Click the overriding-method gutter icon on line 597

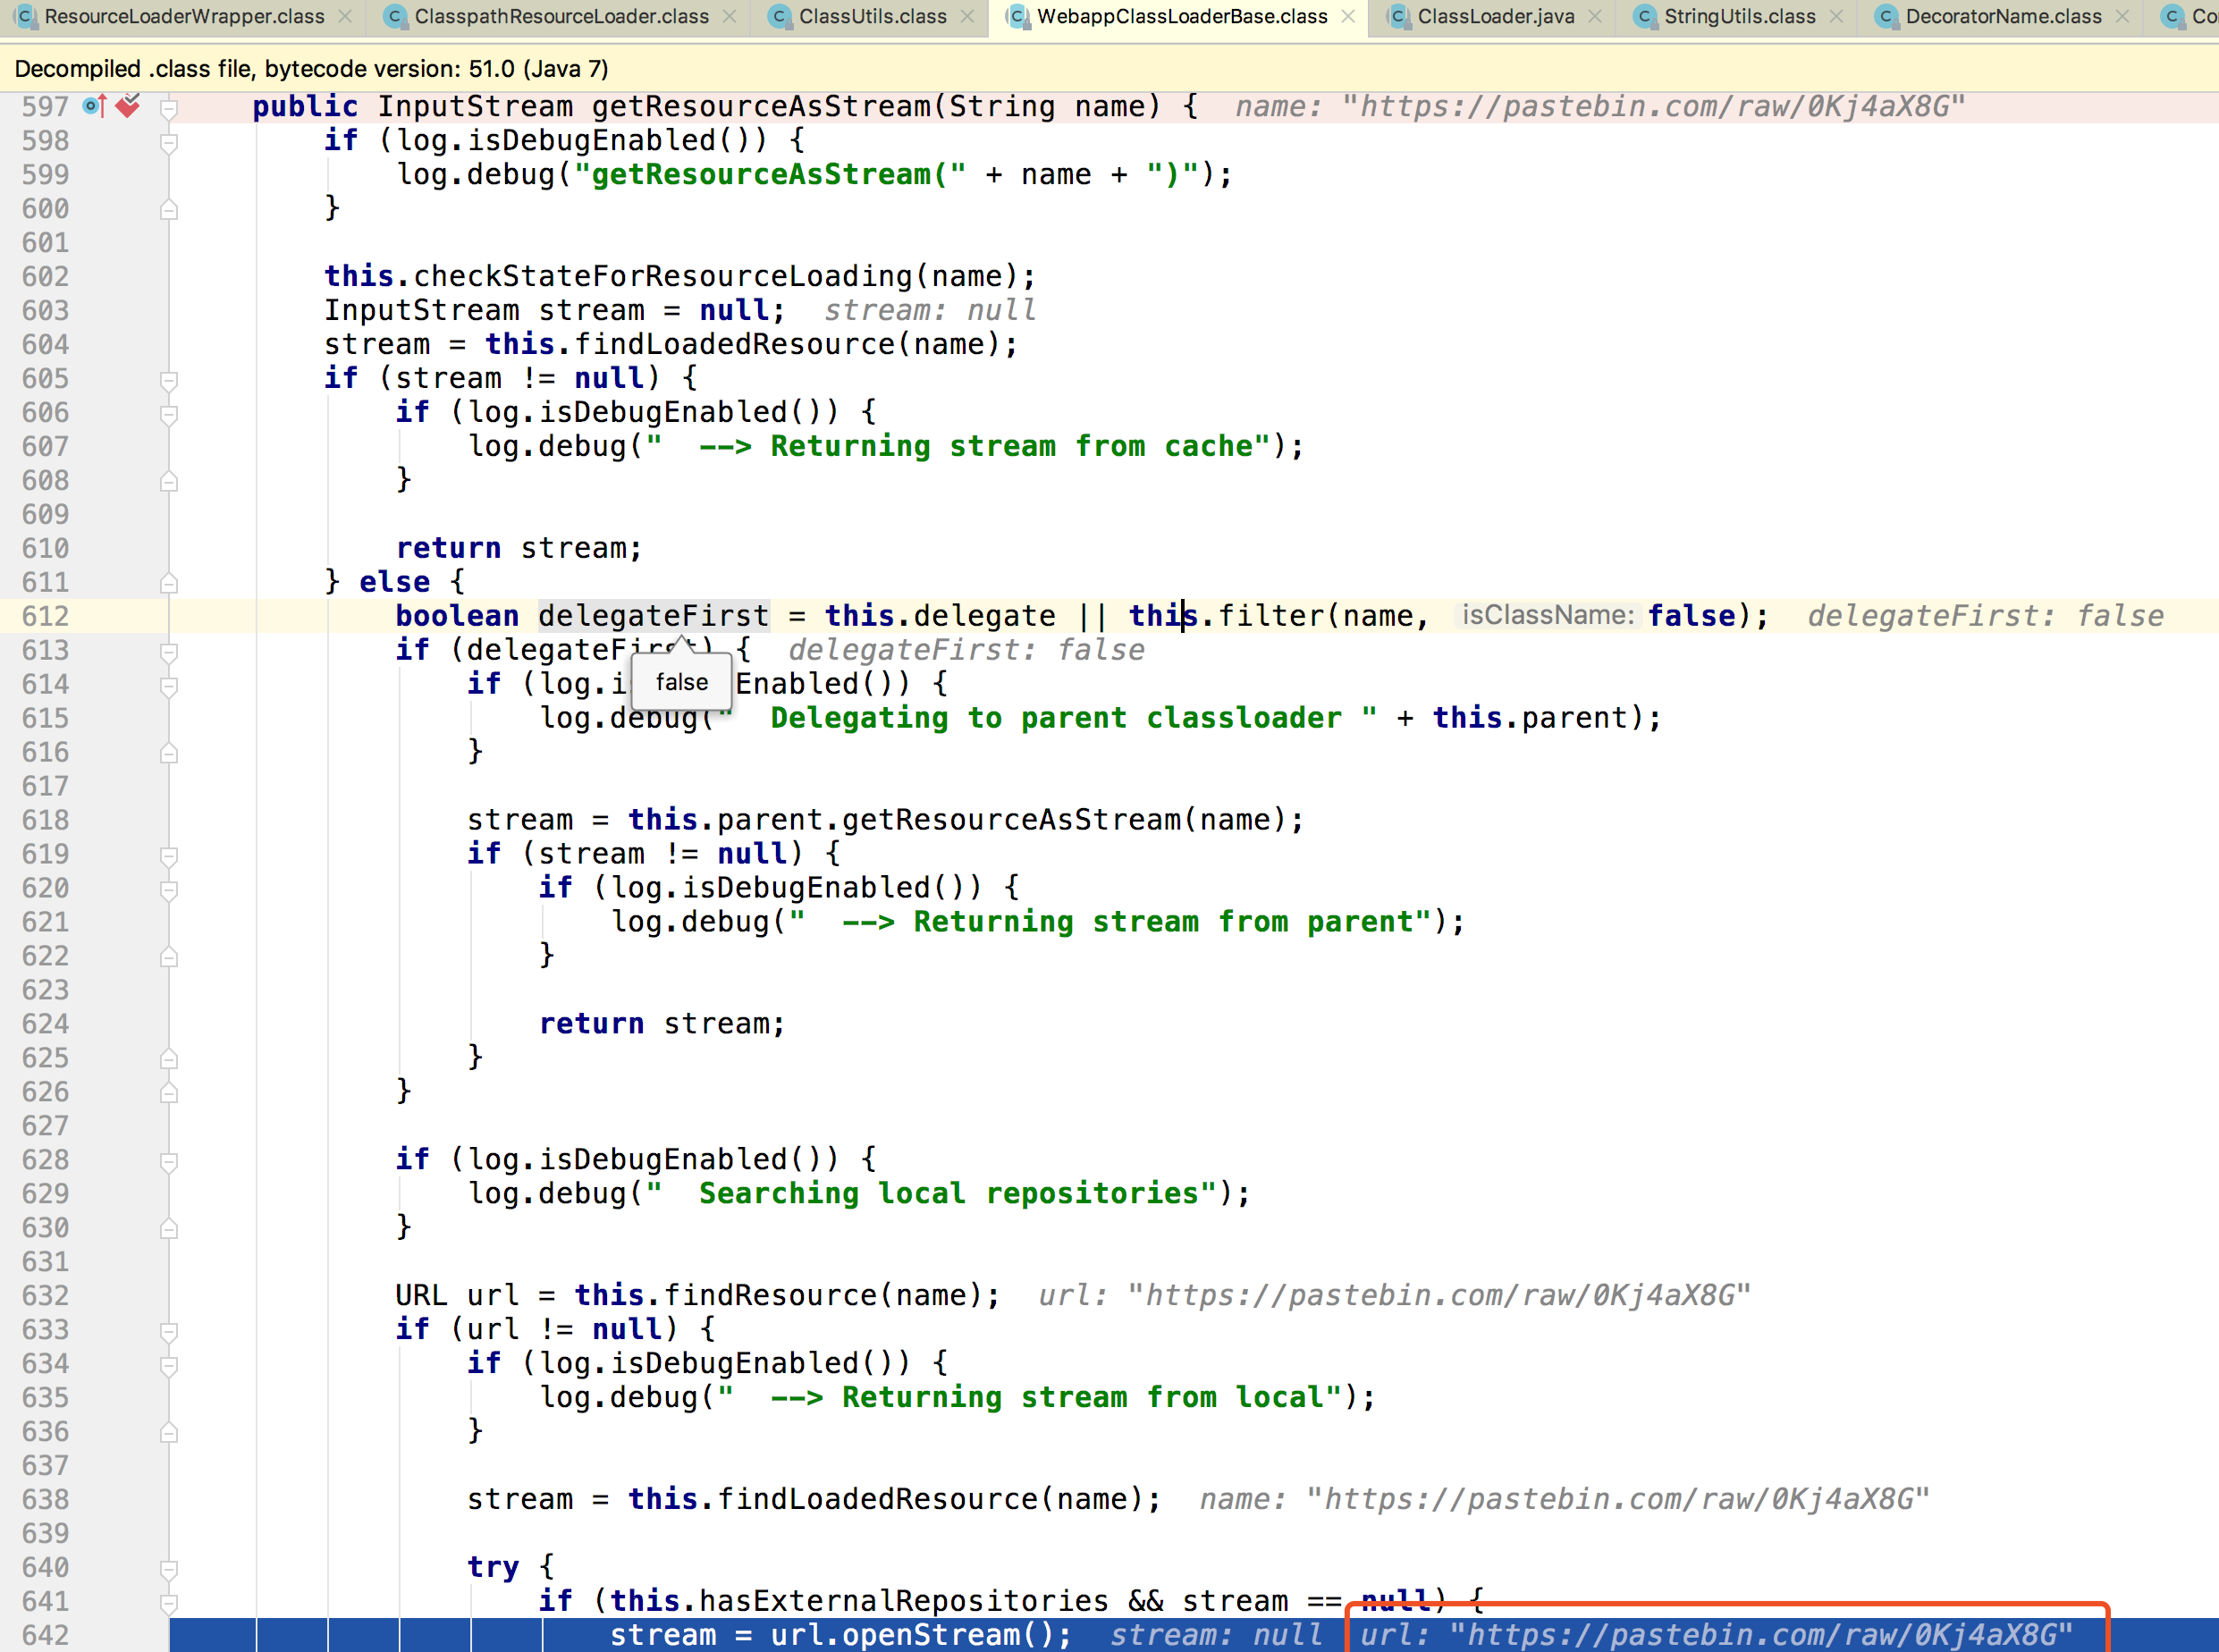click(94, 106)
